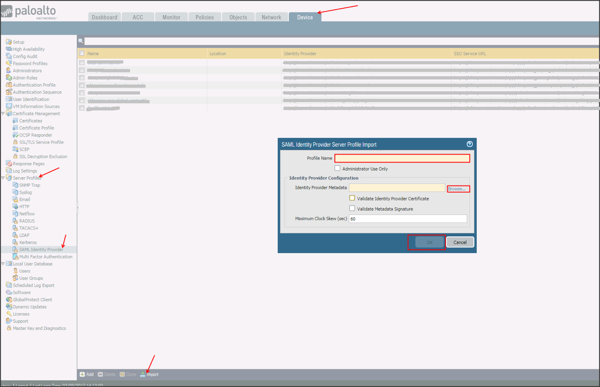
Task: Open GlobalProtect Client node
Action: click(x=33, y=300)
